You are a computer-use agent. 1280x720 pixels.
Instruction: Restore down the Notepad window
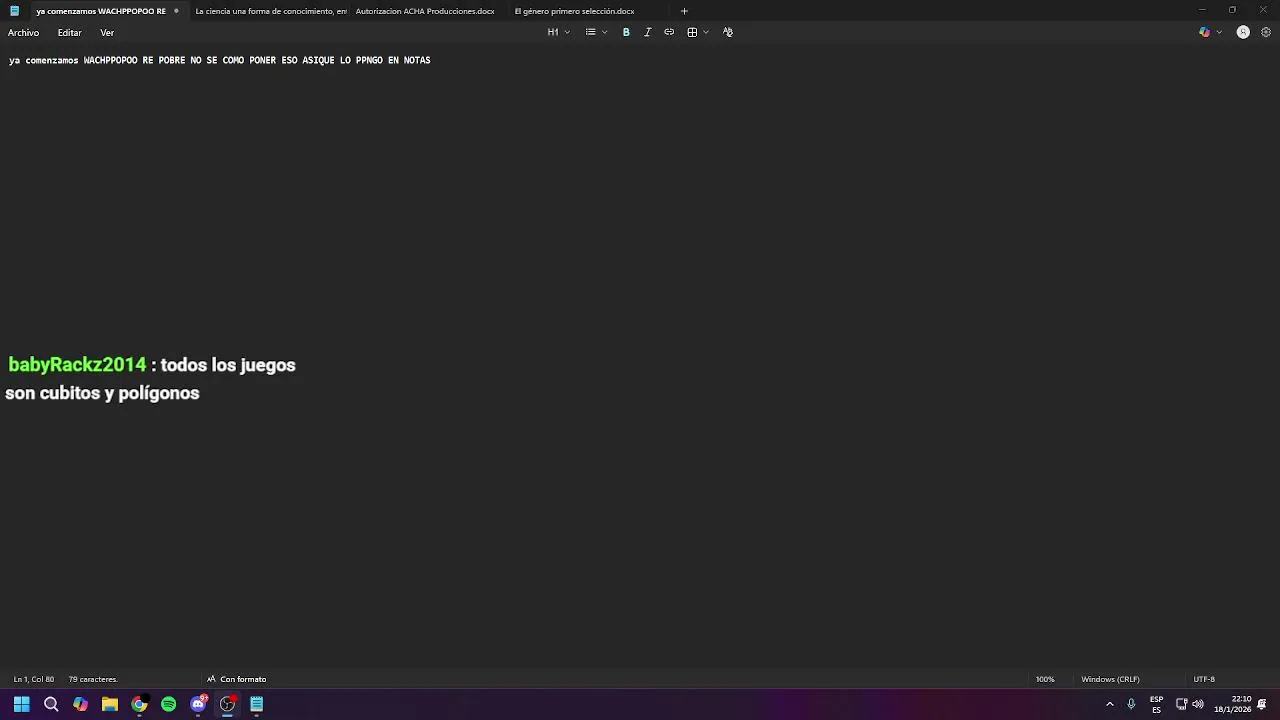pos(1232,10)
